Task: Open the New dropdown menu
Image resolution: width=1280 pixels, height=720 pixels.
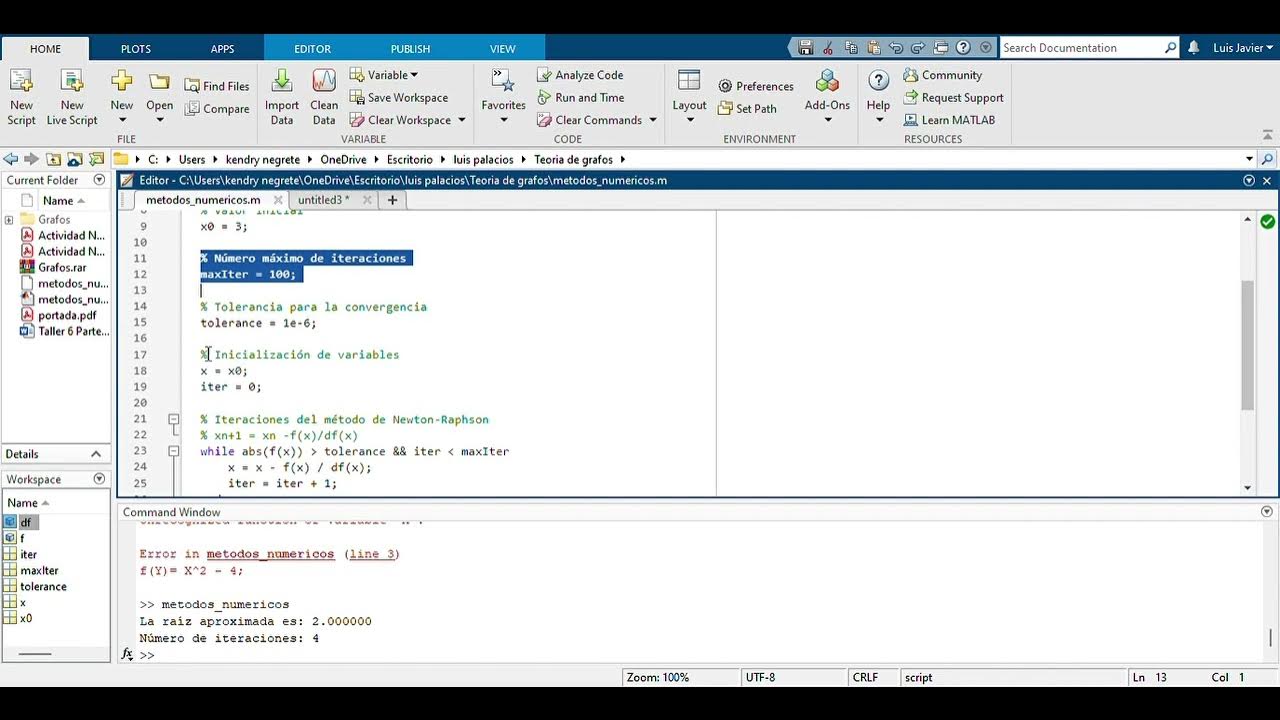Action: tap(122, 120)
